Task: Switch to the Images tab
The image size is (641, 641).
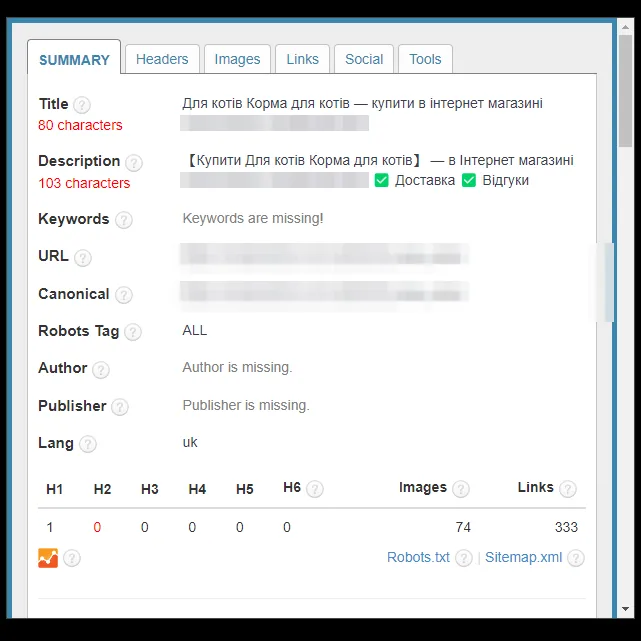Action: 238,59
